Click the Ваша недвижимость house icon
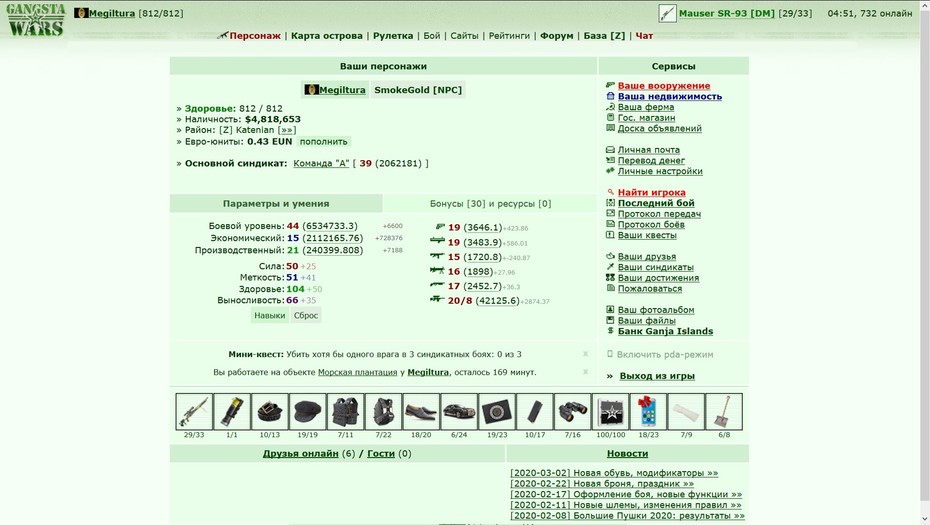 point(610,96)
